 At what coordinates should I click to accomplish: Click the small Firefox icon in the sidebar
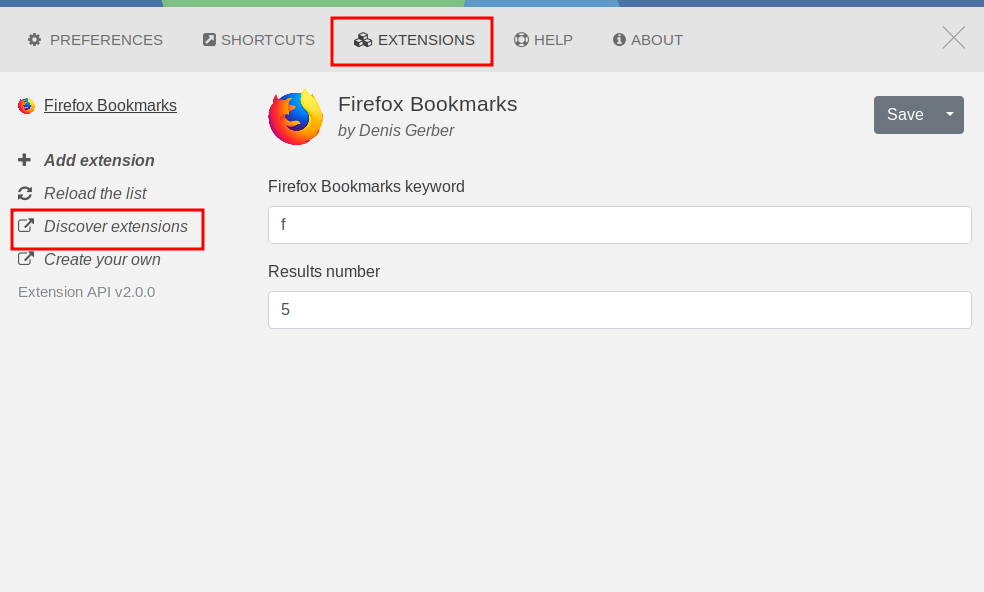(26, 105)
